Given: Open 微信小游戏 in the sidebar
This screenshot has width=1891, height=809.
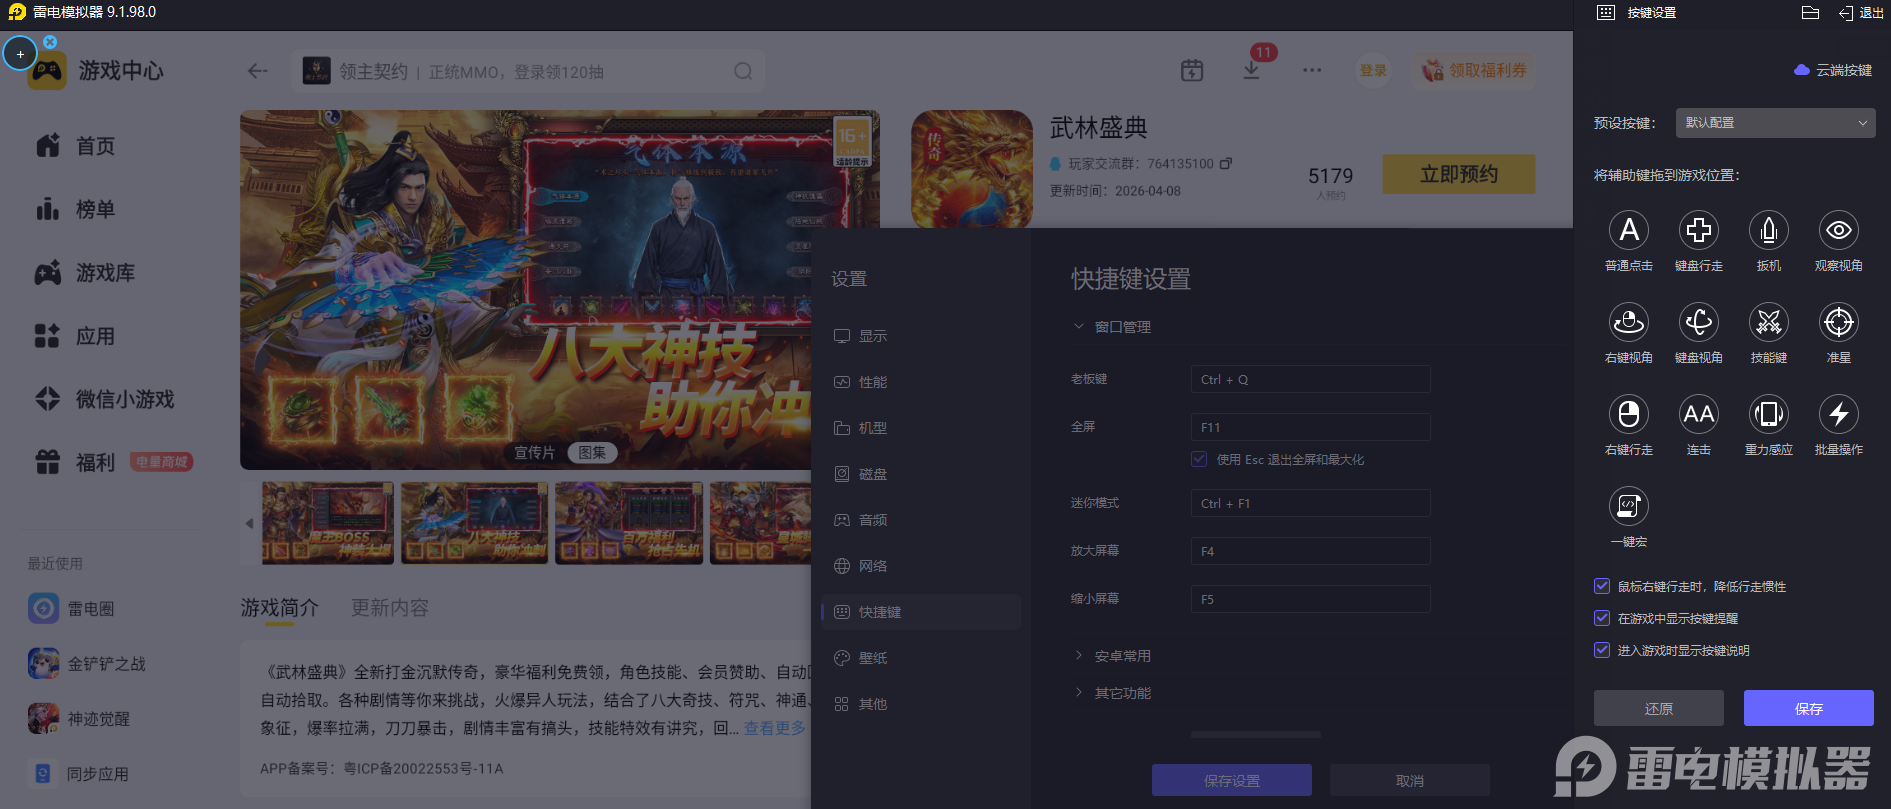Looking at the screenshot, I should pos(105,399).
